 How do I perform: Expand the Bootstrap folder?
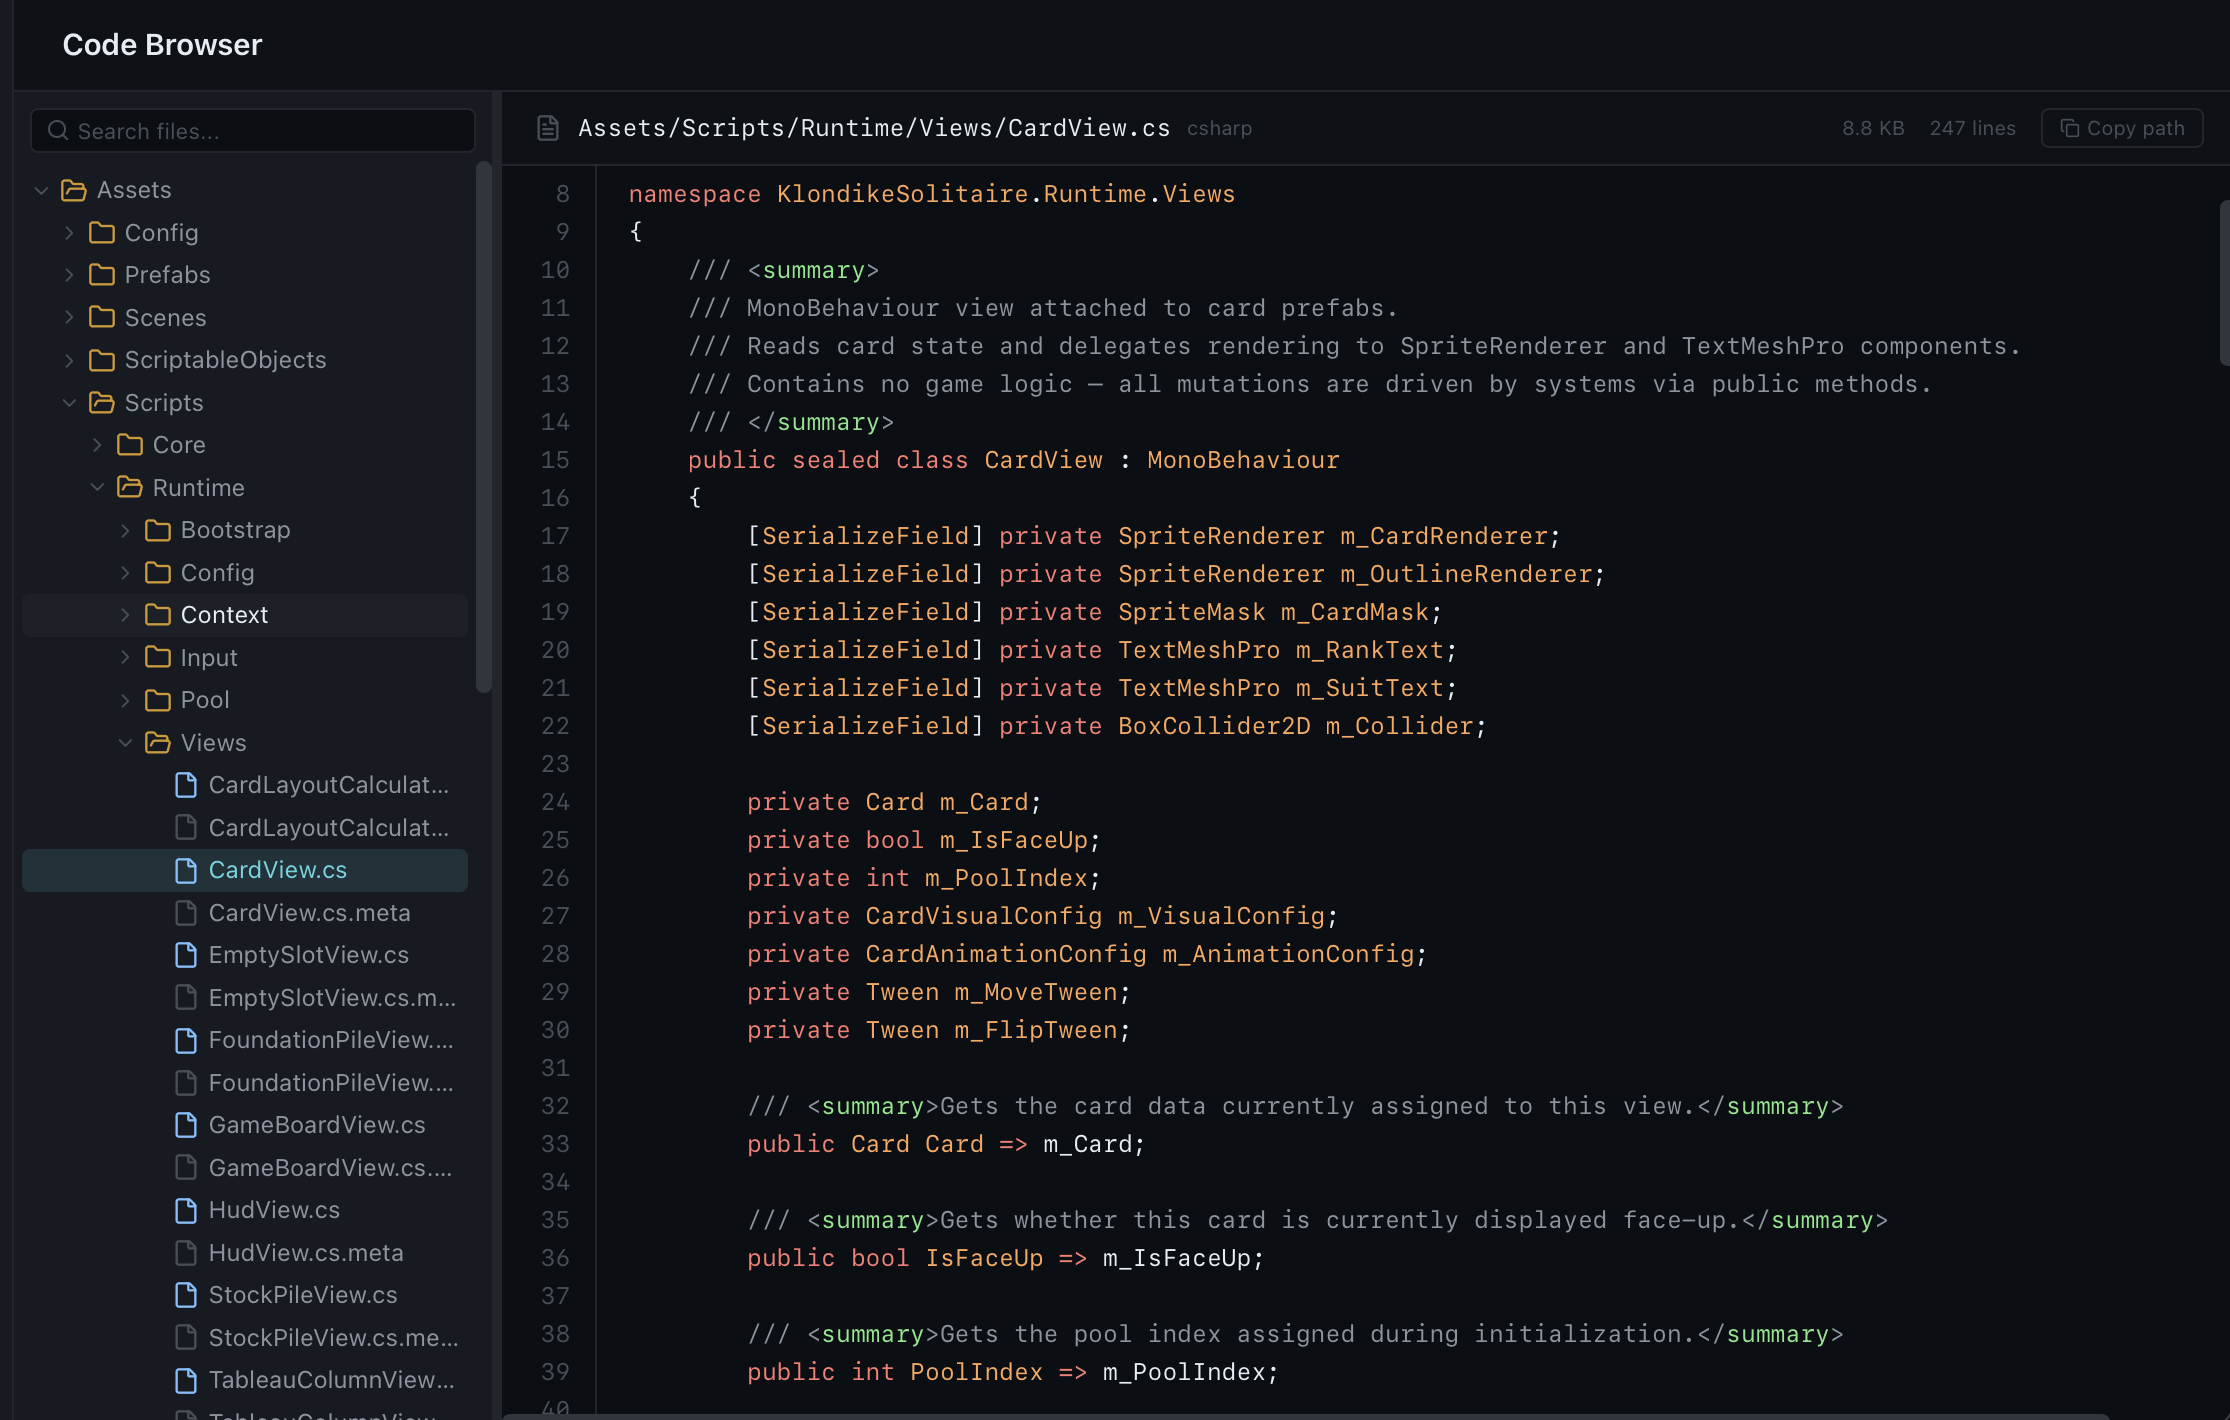pos(124,530)
